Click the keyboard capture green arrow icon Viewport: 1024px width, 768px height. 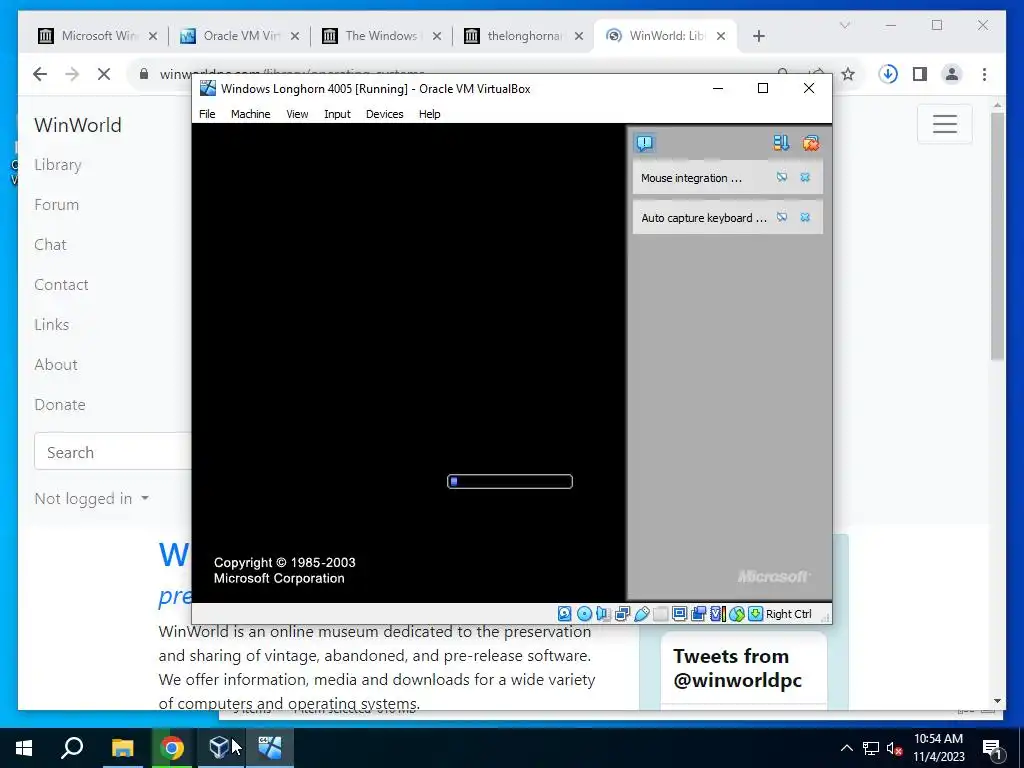pyautogui.click(x=756, y=614)
